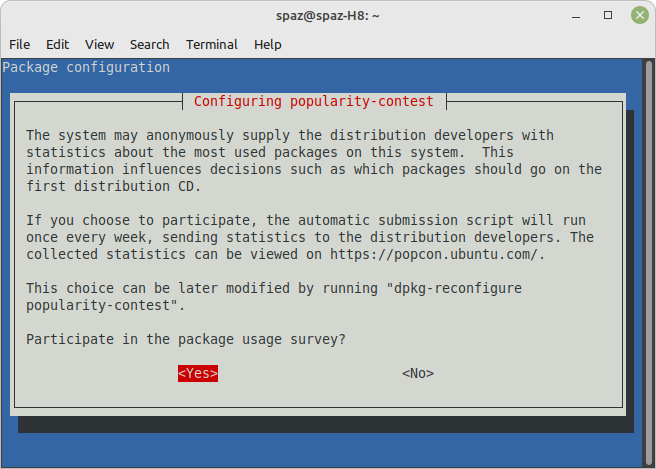Click the 'first distribution CD.' line
Image resolution: width=656 pixels, height=469 pixels.
(x=114, y=186)
